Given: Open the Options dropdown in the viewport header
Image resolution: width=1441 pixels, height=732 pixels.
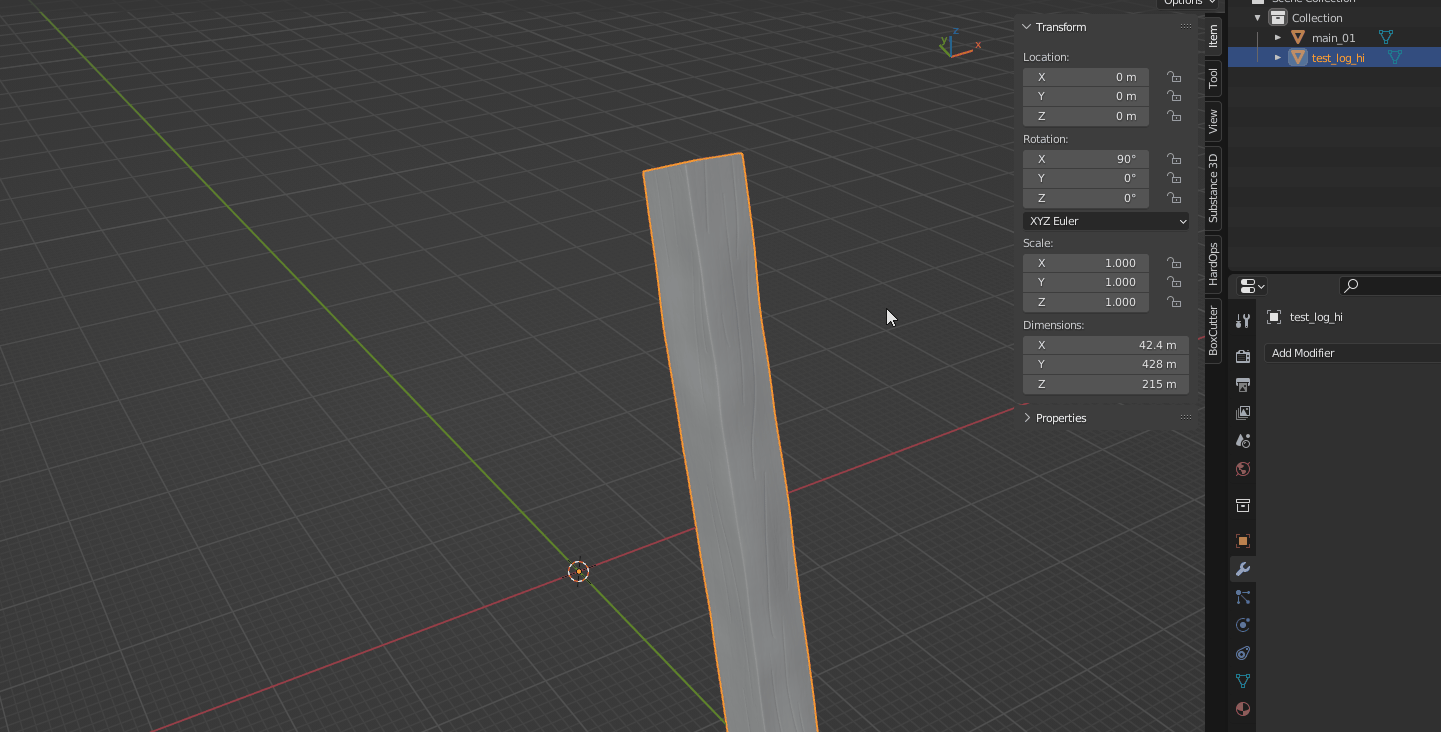Looking at the screenshot, I should pyautogui.click(x=1189, y=3).
